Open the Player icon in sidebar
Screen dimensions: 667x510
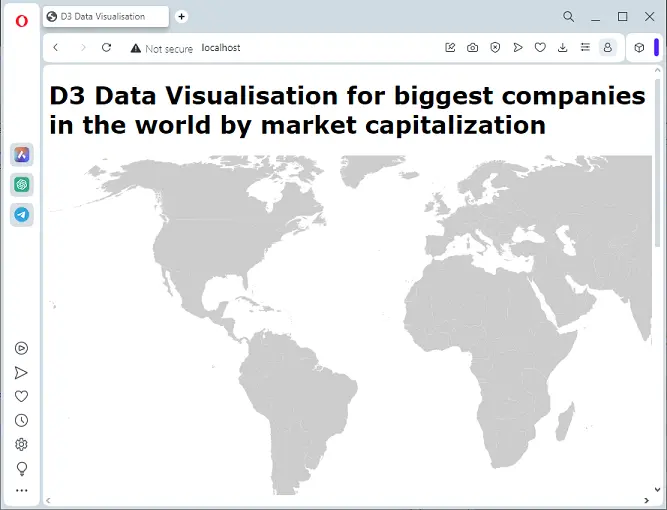click(21, 348)
